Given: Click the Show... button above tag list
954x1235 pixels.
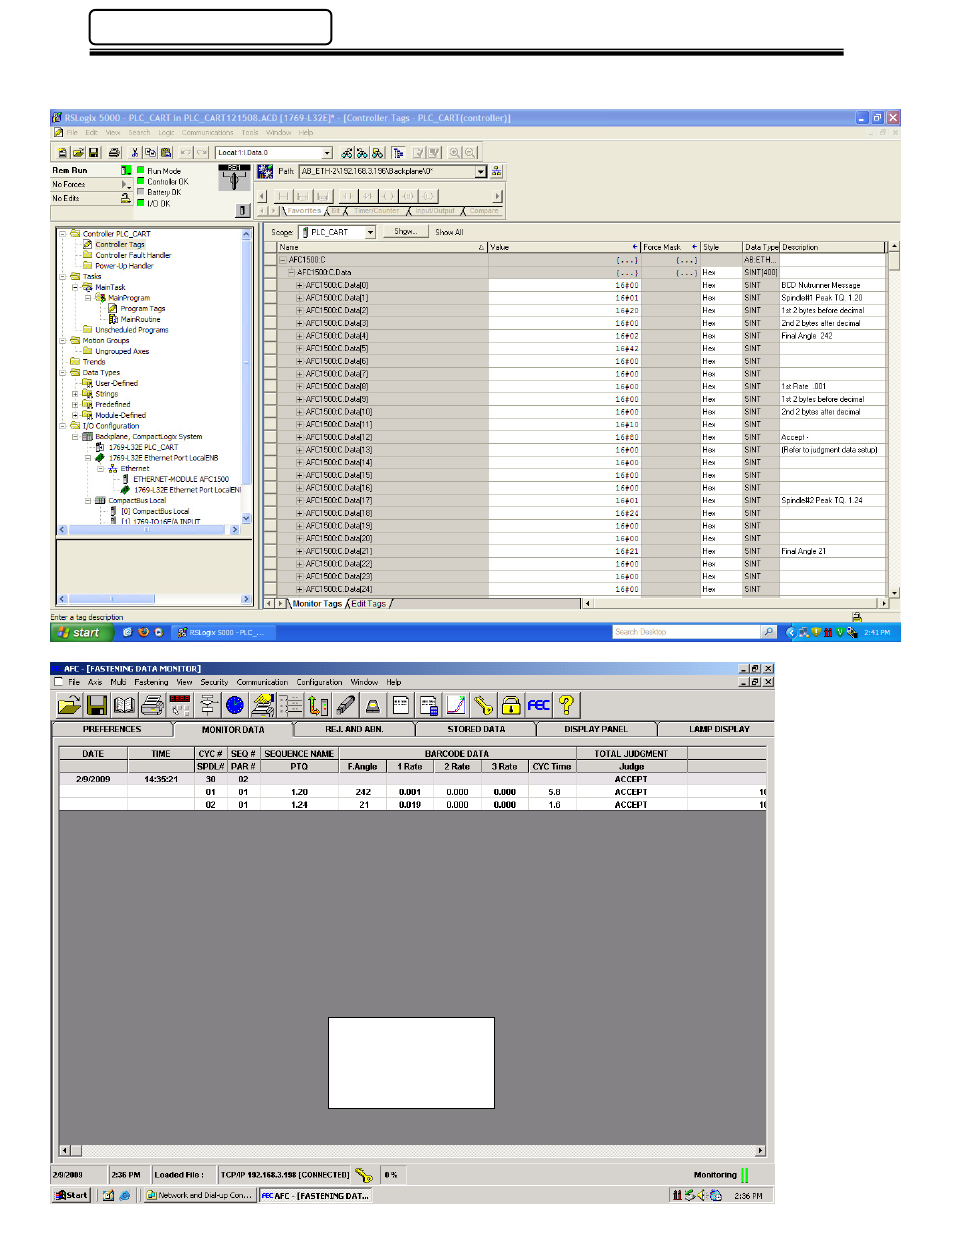Looking at the screenshot, I should click(x=404, y=231).
